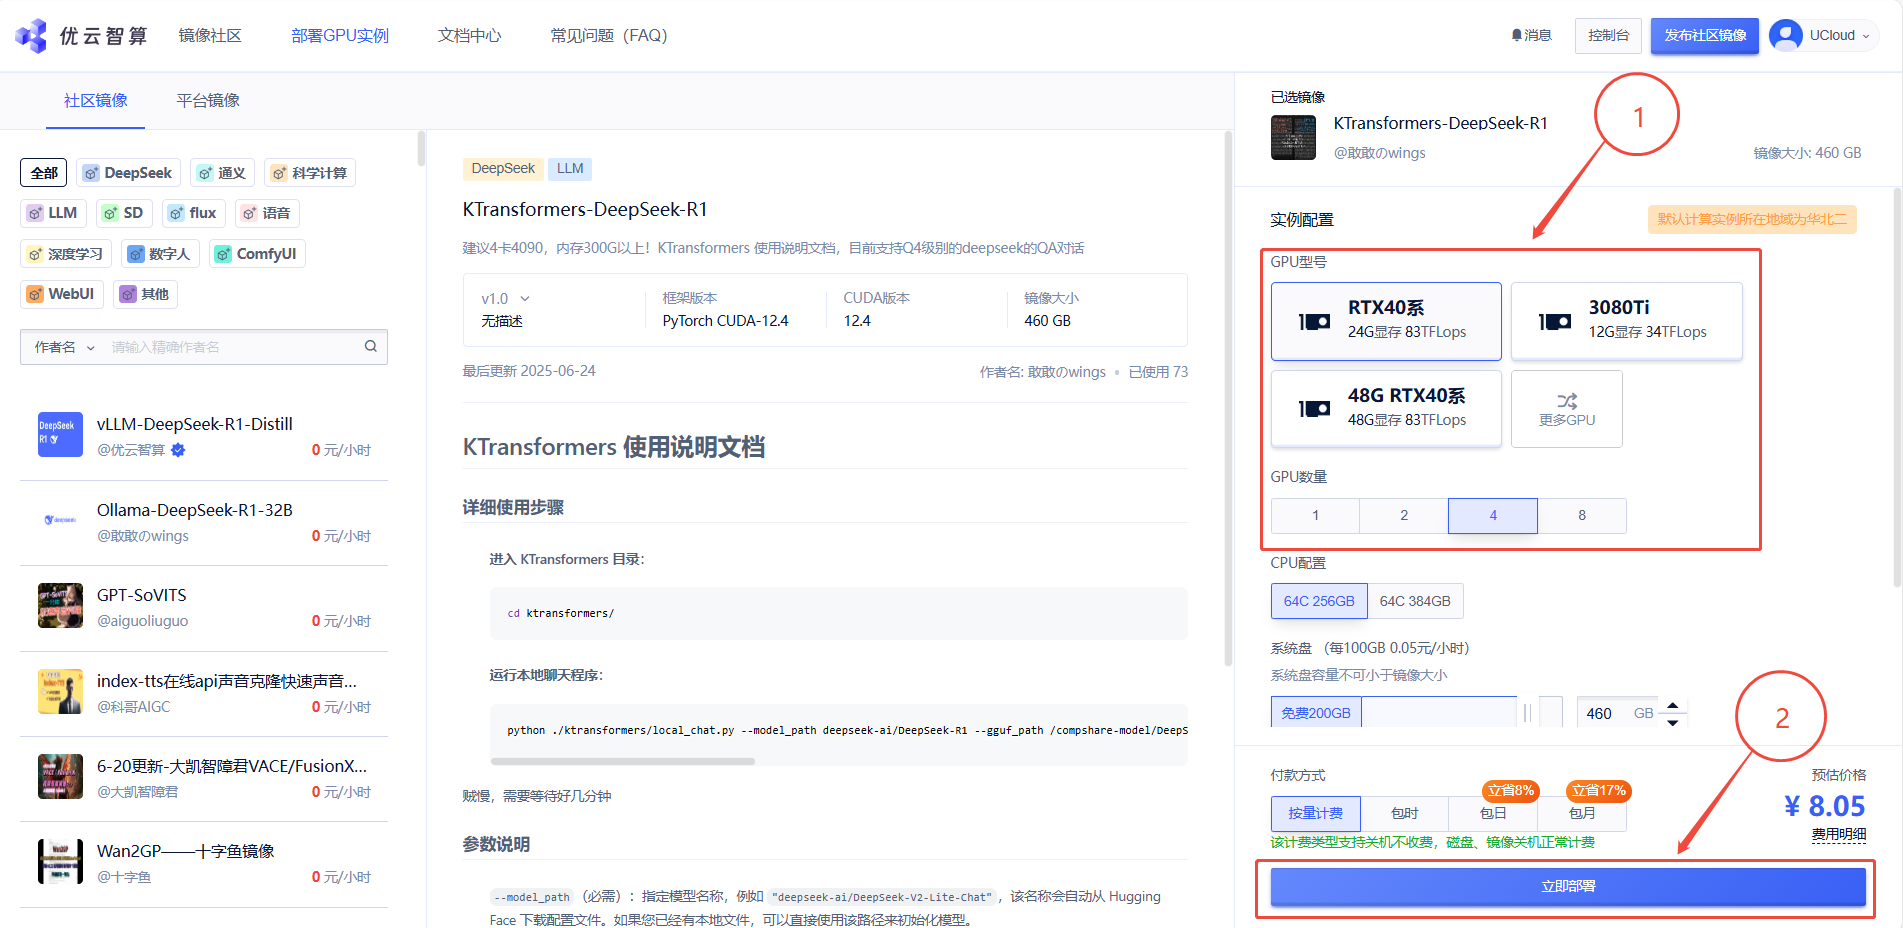1903x928 pixels.
Task: Open the 费用明细 link
Action: click(x=1839, y=834)
